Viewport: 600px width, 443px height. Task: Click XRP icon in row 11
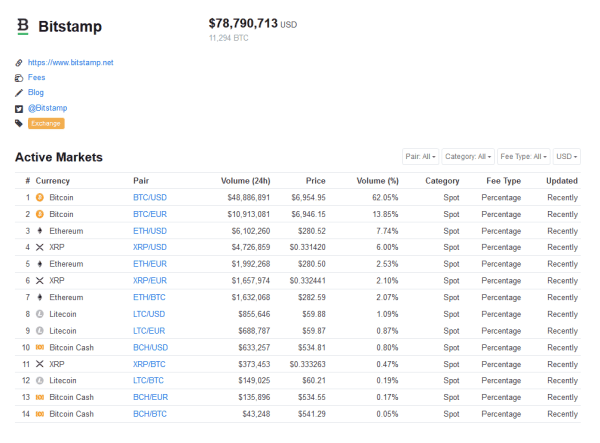39,364
